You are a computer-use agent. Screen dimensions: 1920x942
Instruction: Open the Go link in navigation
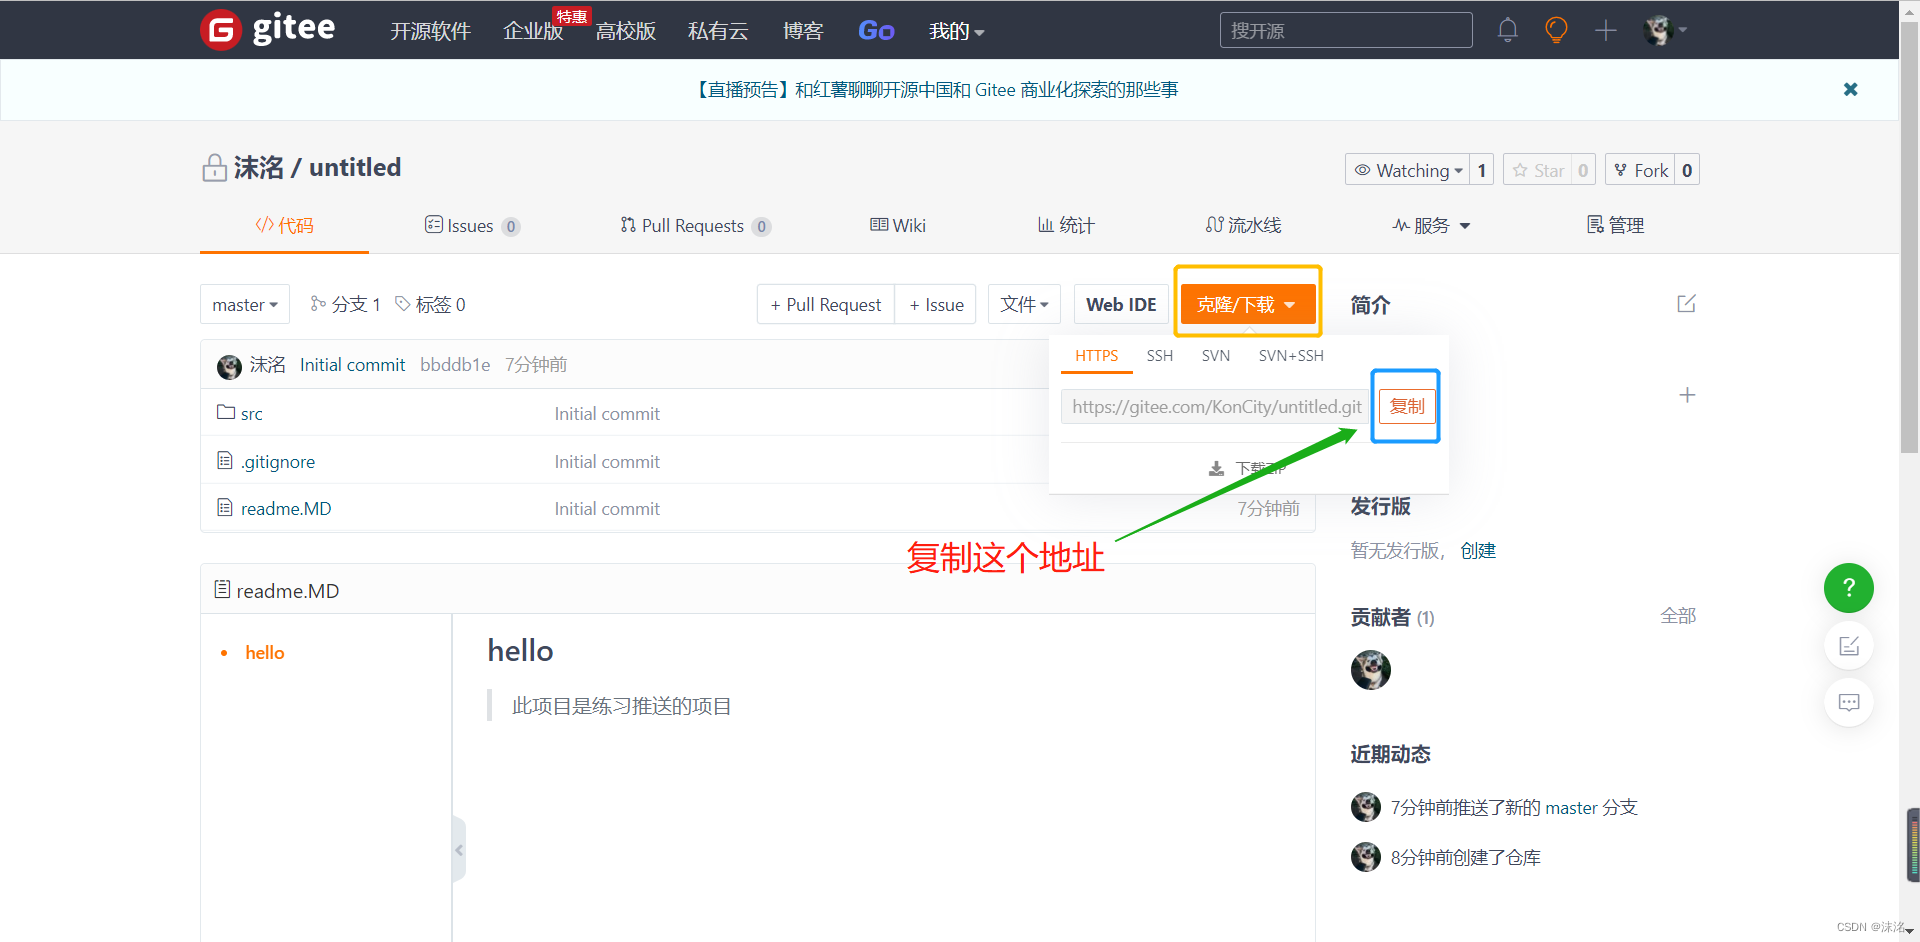coord(876,31)
